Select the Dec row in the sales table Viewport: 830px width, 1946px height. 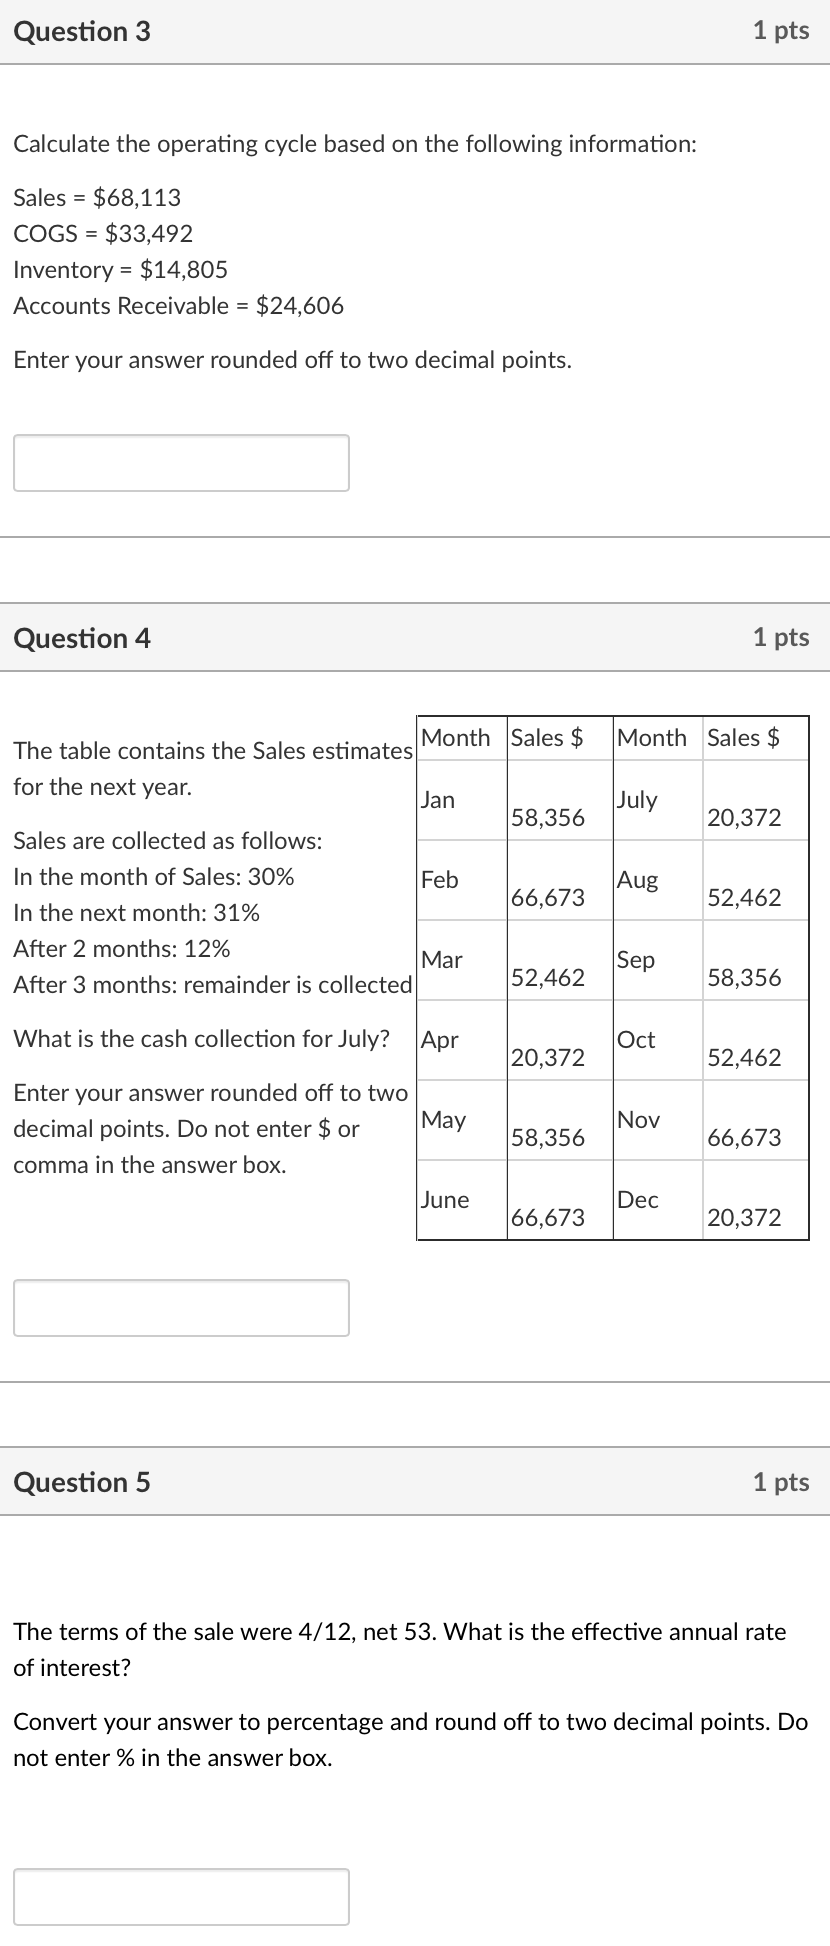637,1201
